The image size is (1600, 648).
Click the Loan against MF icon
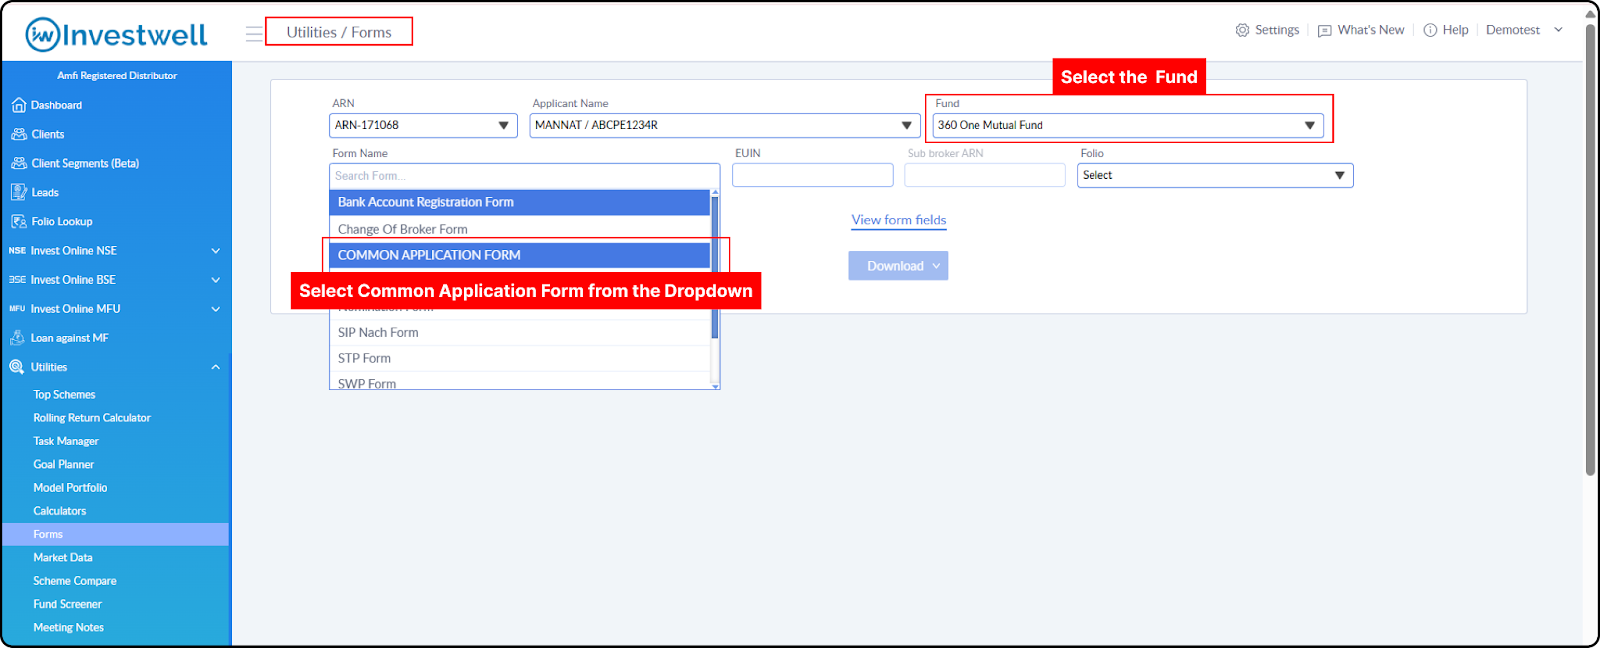click(x=18, y=338)
